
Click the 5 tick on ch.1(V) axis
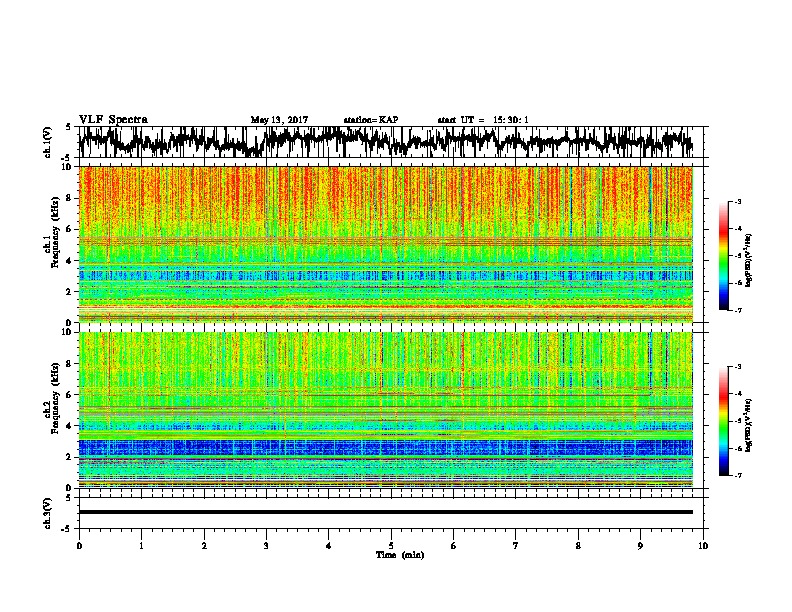(x=68, y=127)
